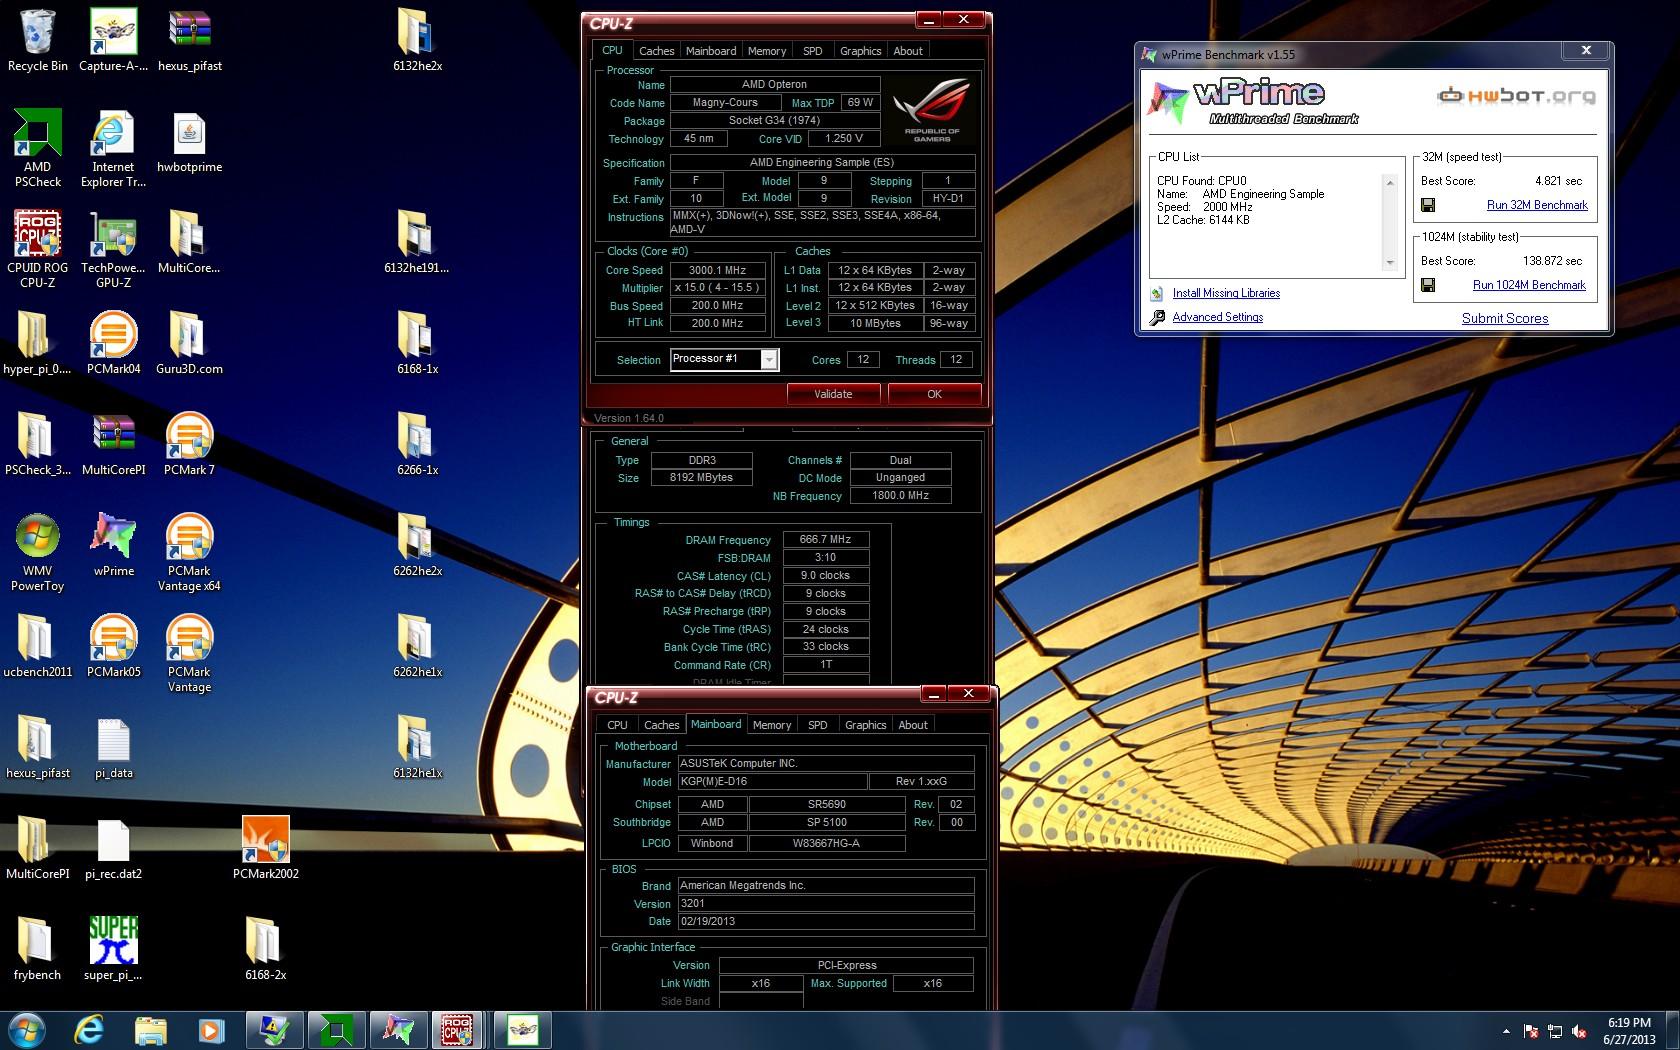Open the MultiCorePI archive icon
This screenshot has width=1680, height=1050.
113,444
